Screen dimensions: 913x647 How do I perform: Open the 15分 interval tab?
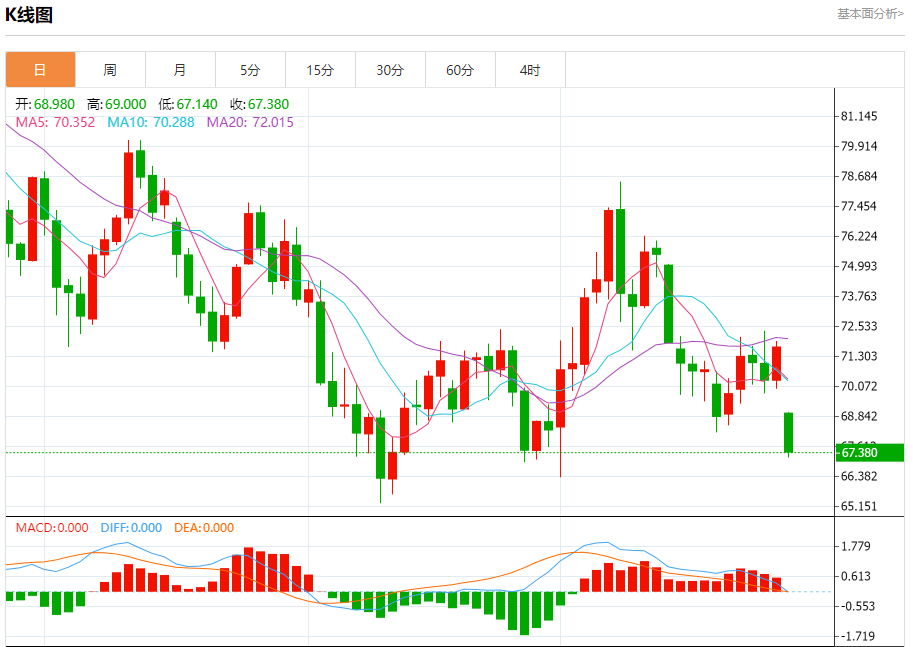[320, 70]
